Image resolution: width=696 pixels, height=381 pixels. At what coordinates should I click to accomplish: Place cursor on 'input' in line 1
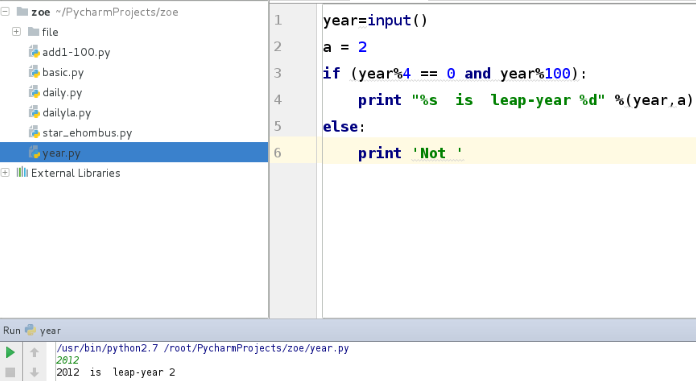pyautogui.click(x=389, y=20)
